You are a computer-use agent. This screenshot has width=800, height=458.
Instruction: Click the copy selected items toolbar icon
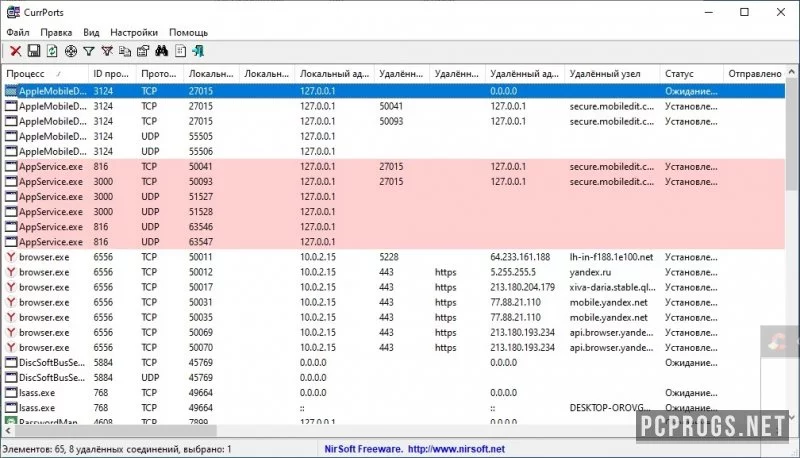[x=125, y=51]
